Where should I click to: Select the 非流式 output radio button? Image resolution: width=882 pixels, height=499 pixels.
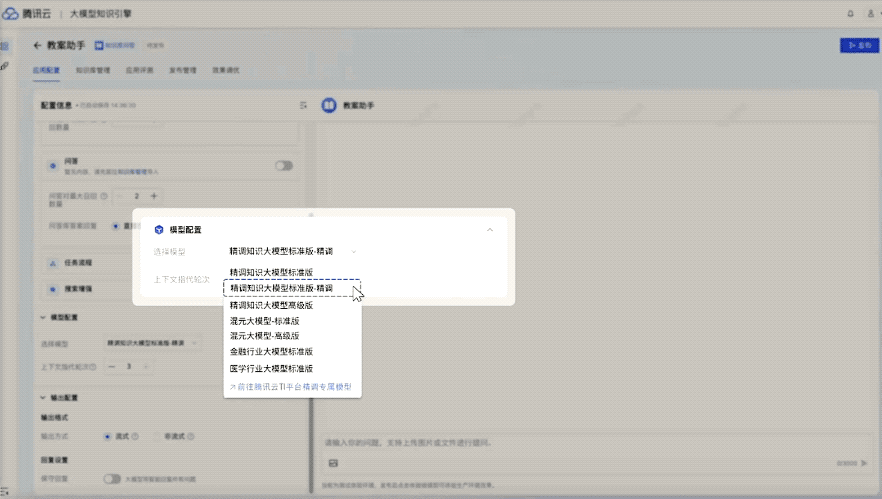157,437
